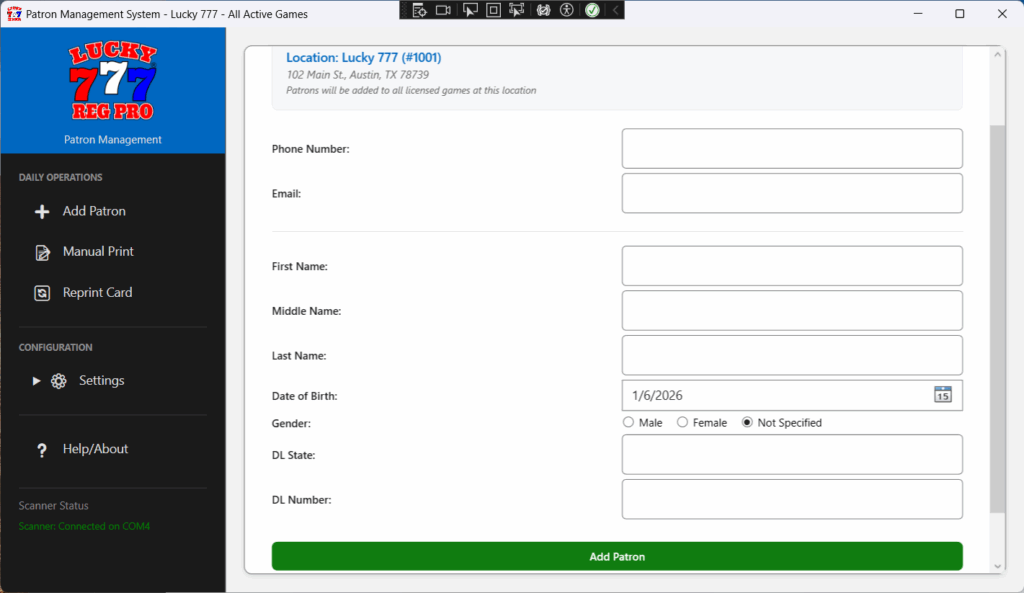This screenshot has height=593, width=1024.
Task: Click the Manual Print document icon
Action: tap(42, 253)
